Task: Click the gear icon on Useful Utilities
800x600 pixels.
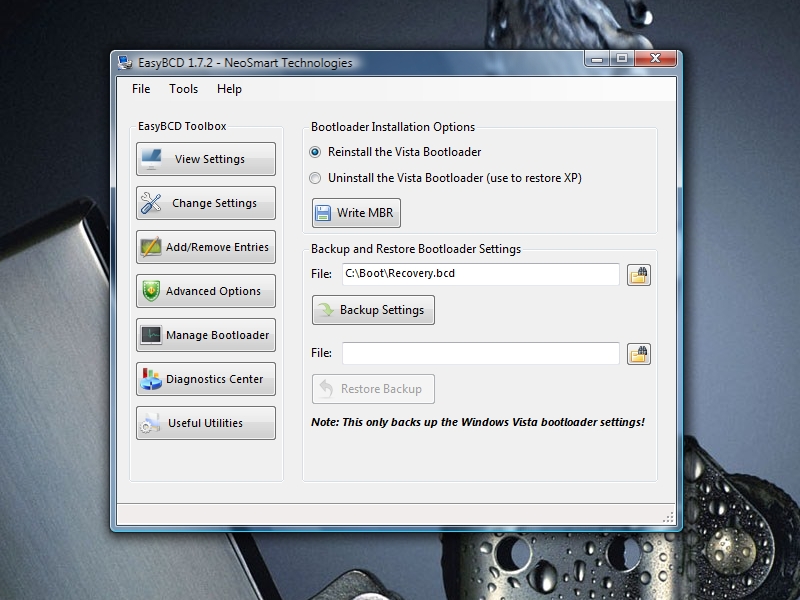Action: [150, 423]
